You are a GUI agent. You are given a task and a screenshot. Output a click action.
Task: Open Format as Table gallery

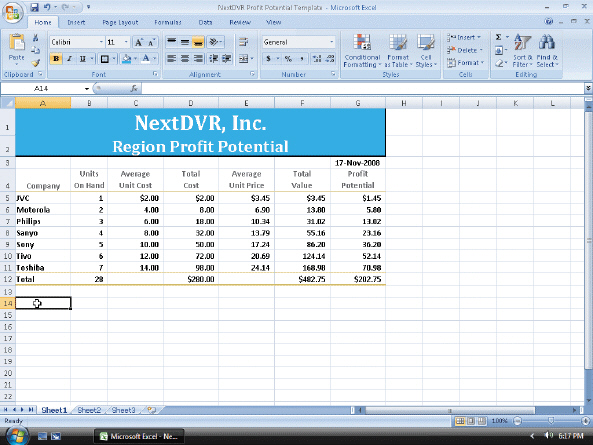click(398, 51)
